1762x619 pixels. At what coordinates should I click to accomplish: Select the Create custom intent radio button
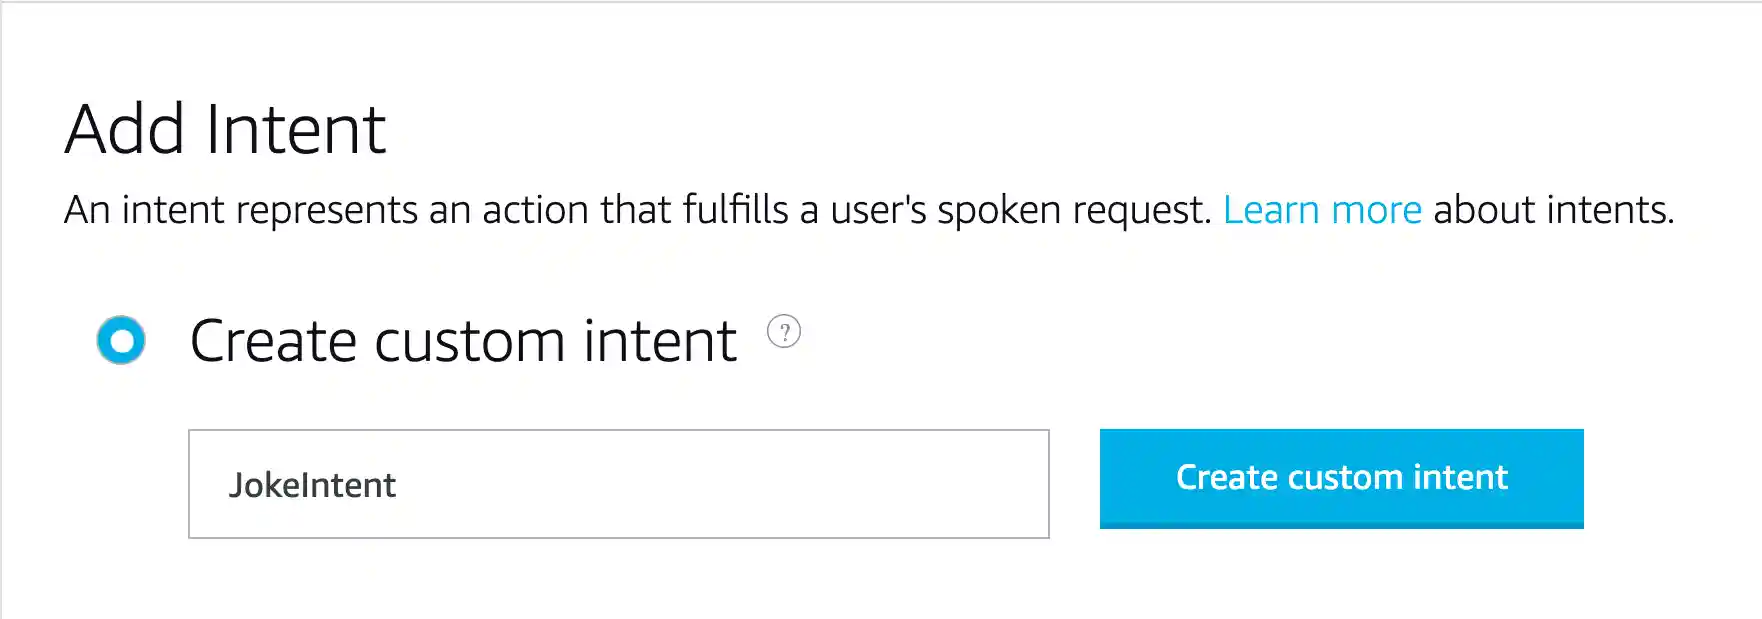coord(120,341)
